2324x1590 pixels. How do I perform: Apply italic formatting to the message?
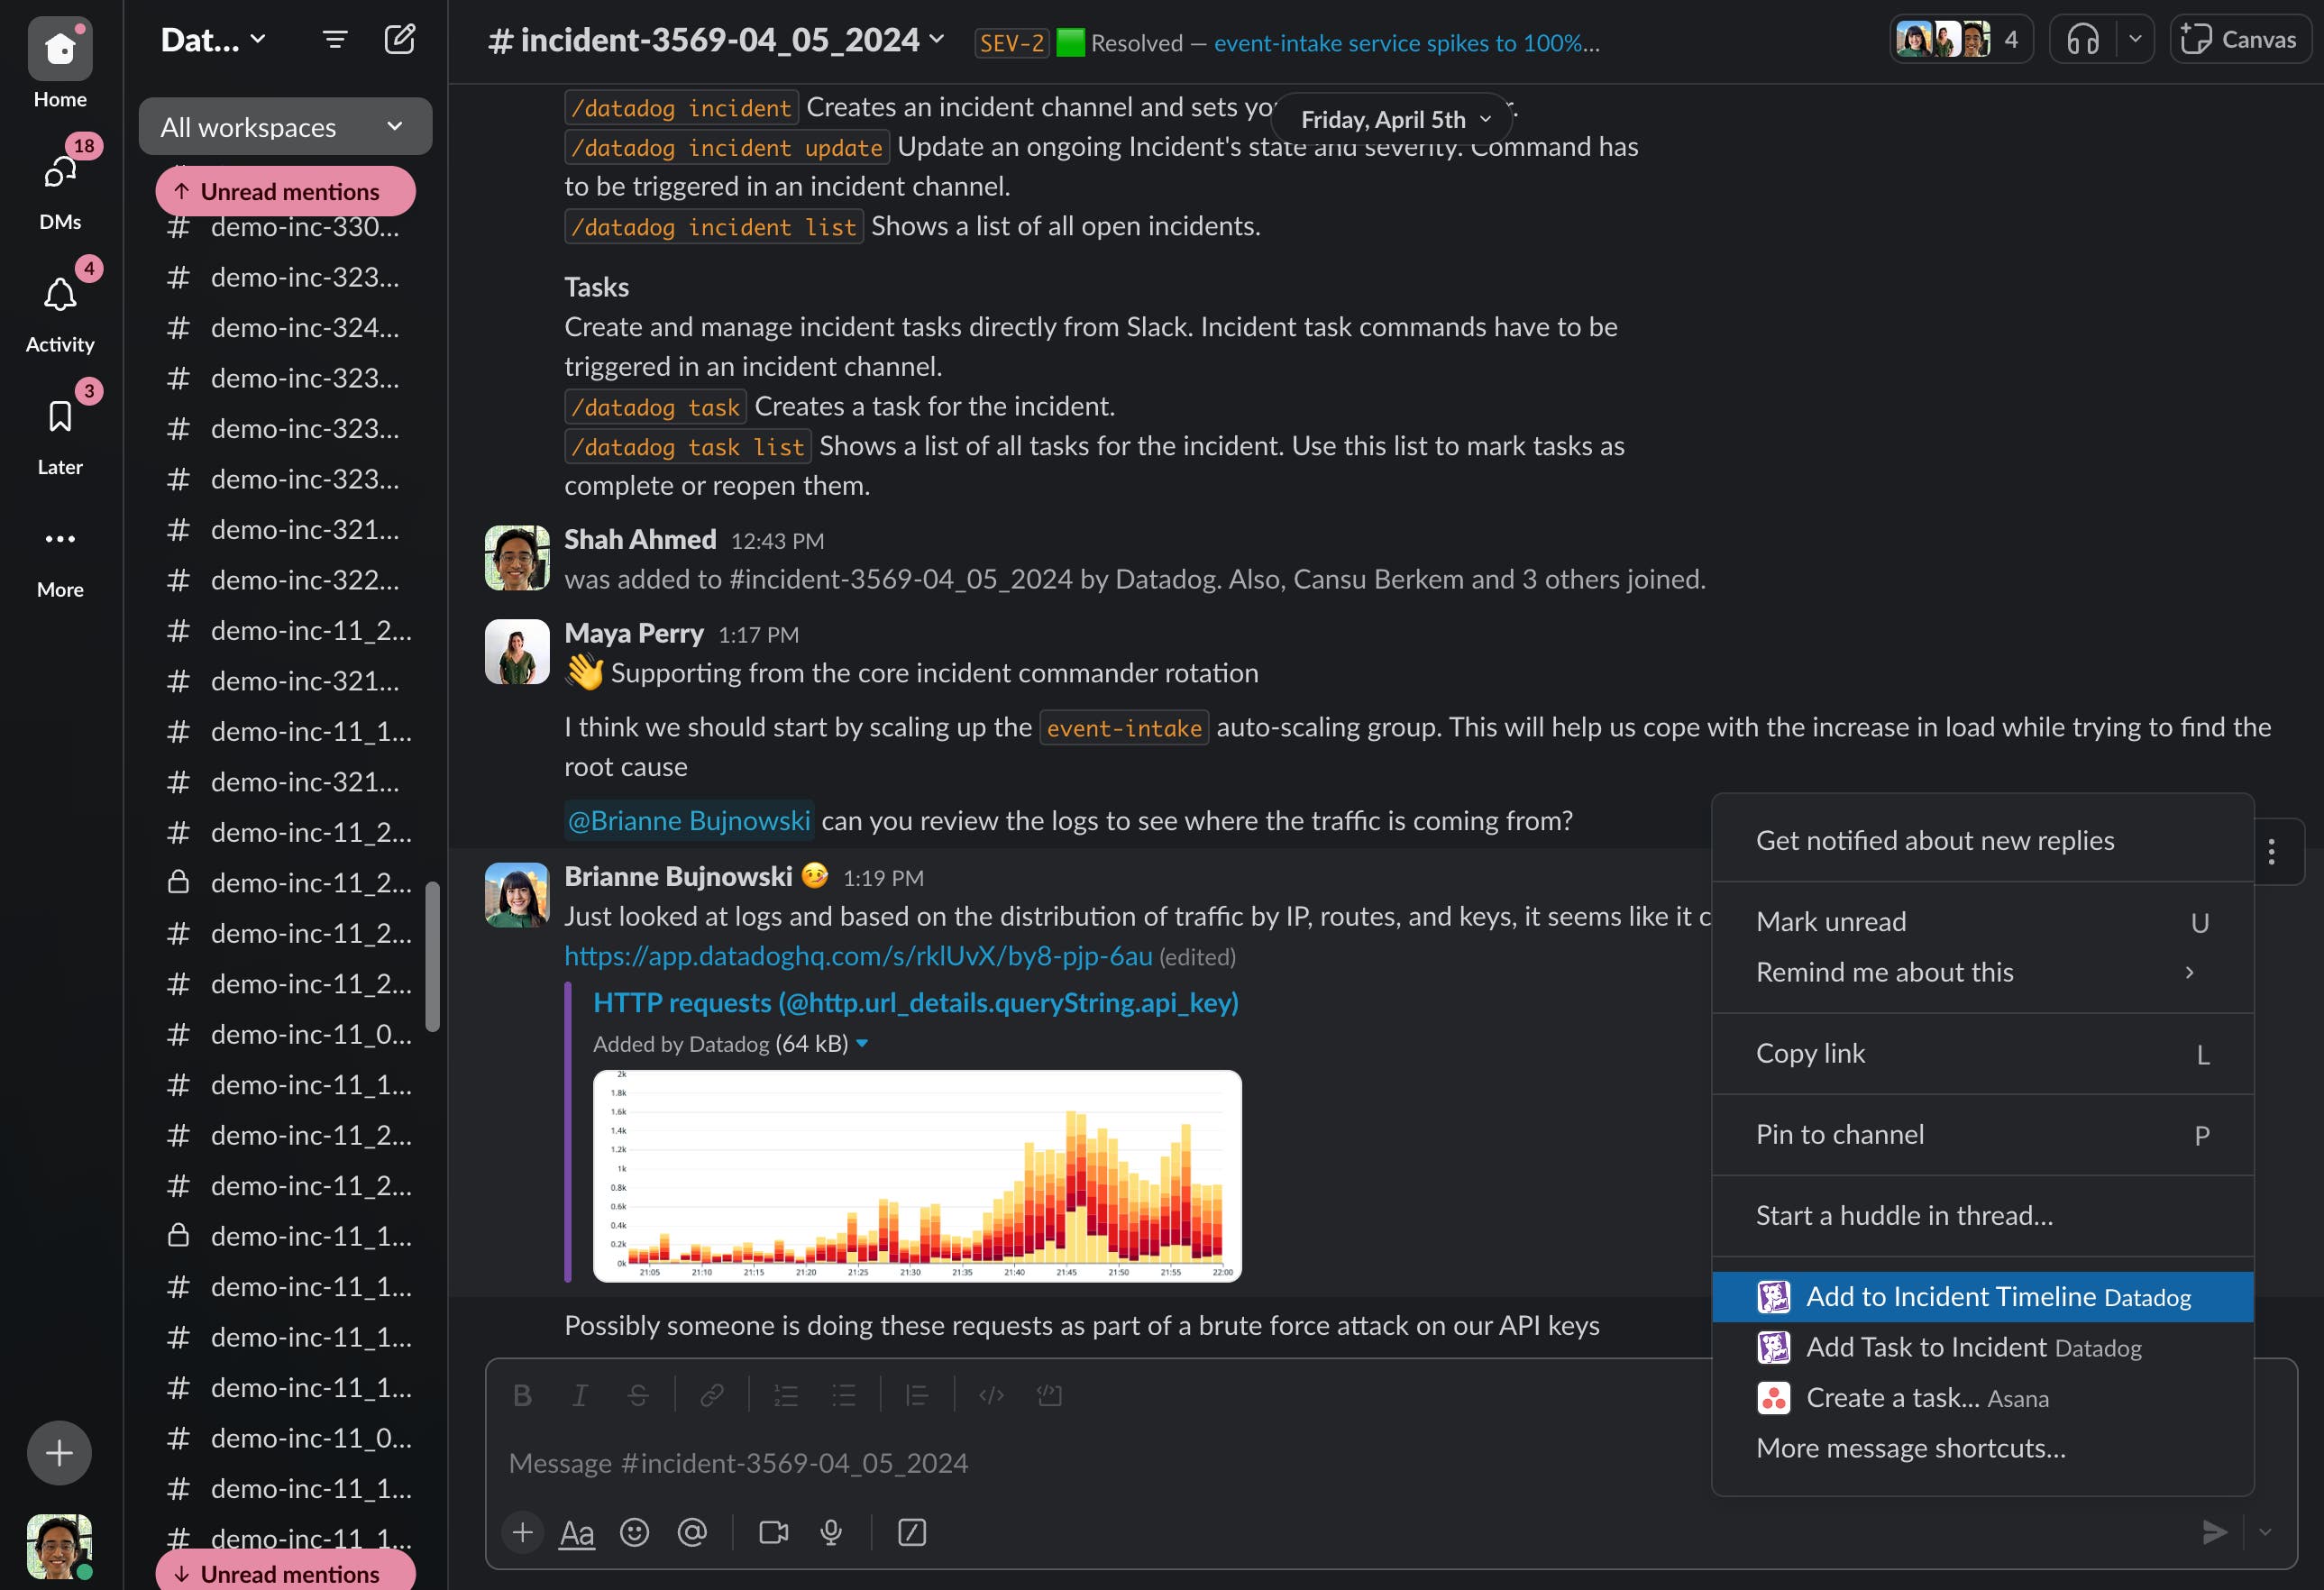coord(579,1394)
